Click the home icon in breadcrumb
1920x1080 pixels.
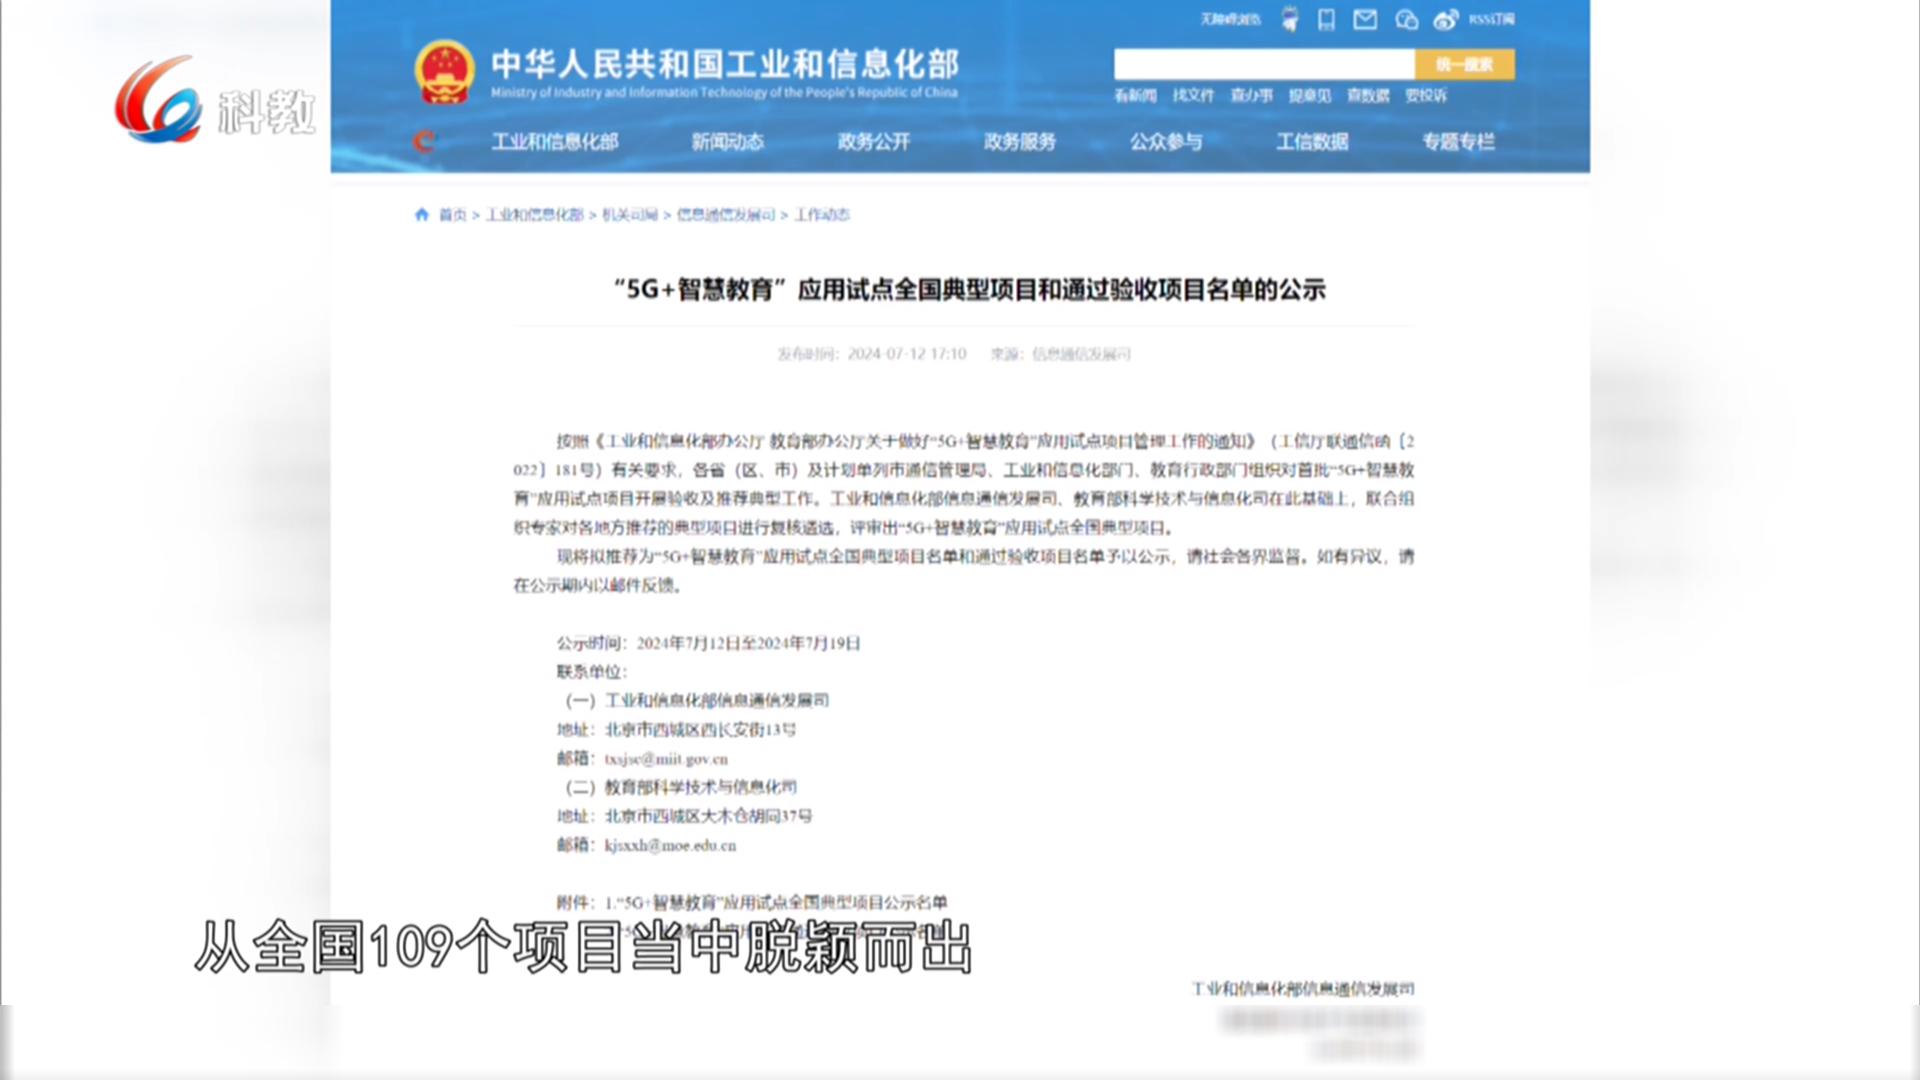click(422, 214)
